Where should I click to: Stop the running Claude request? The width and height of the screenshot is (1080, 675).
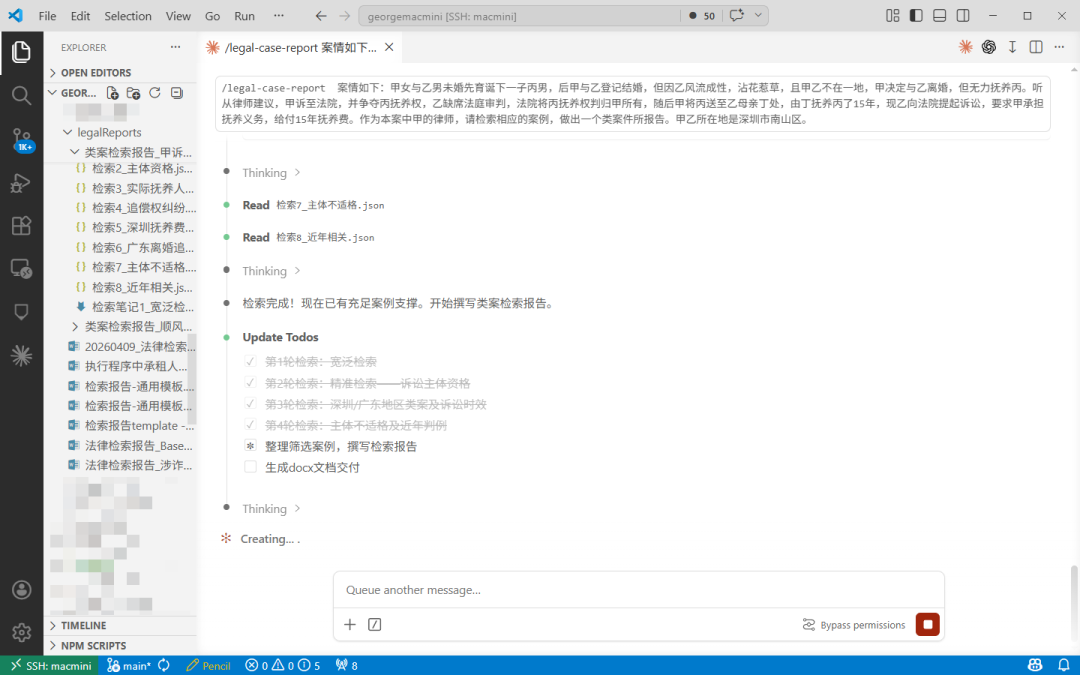(x=928, y=625)
